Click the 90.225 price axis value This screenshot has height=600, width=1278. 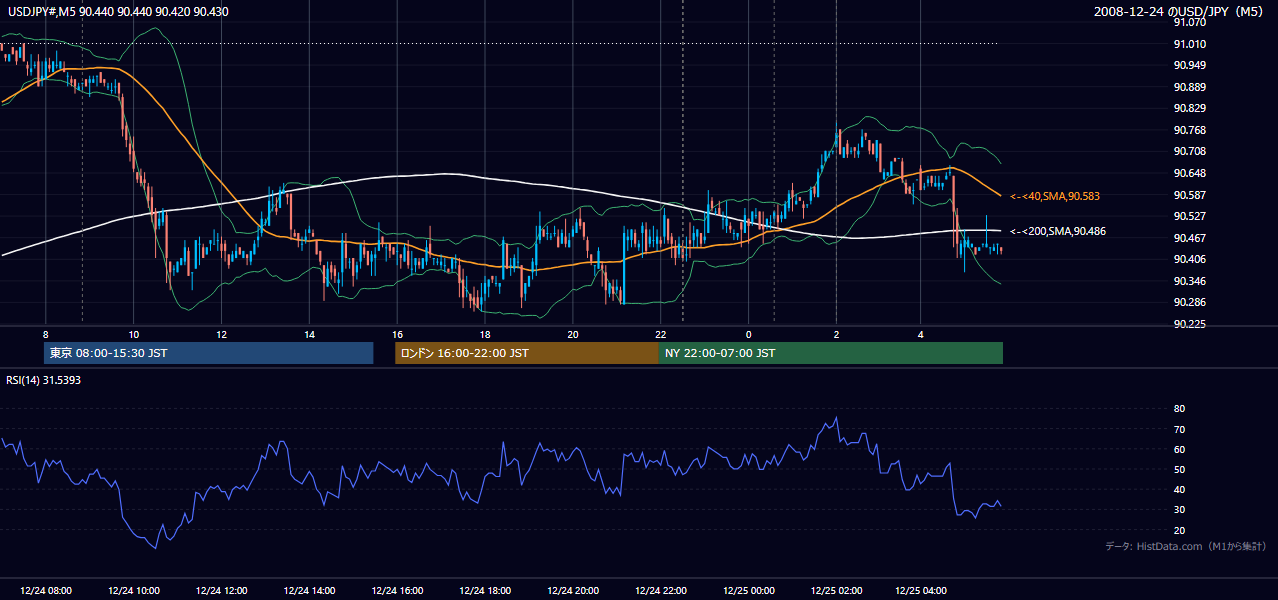coord(1190,324)
